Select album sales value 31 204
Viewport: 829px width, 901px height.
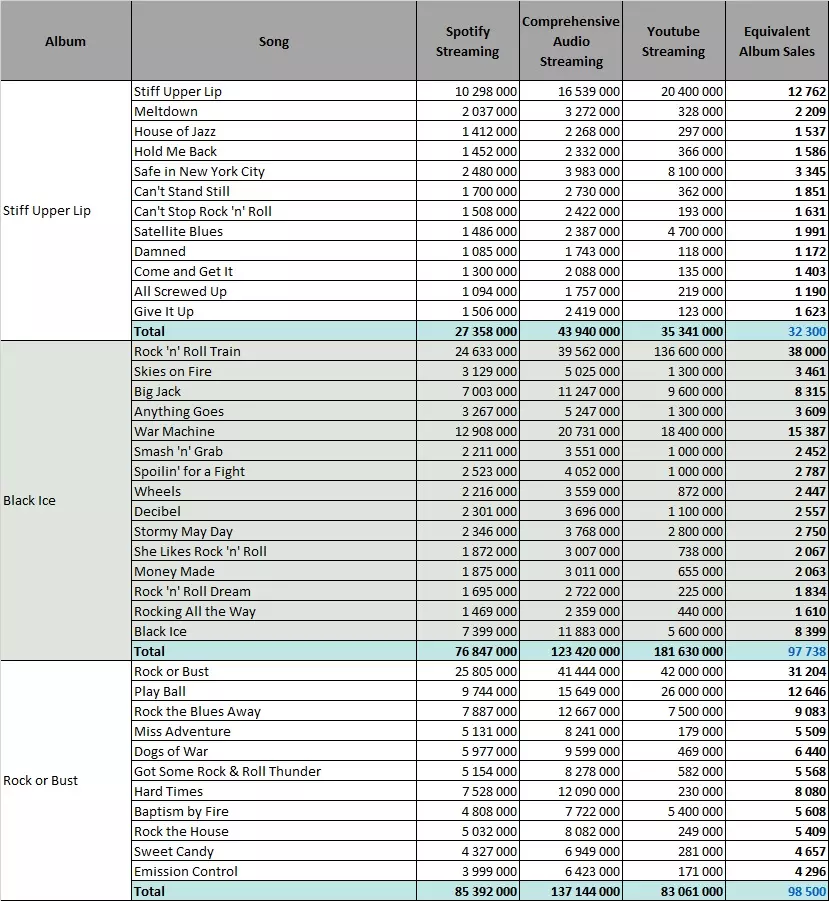[x=777, y=671]
